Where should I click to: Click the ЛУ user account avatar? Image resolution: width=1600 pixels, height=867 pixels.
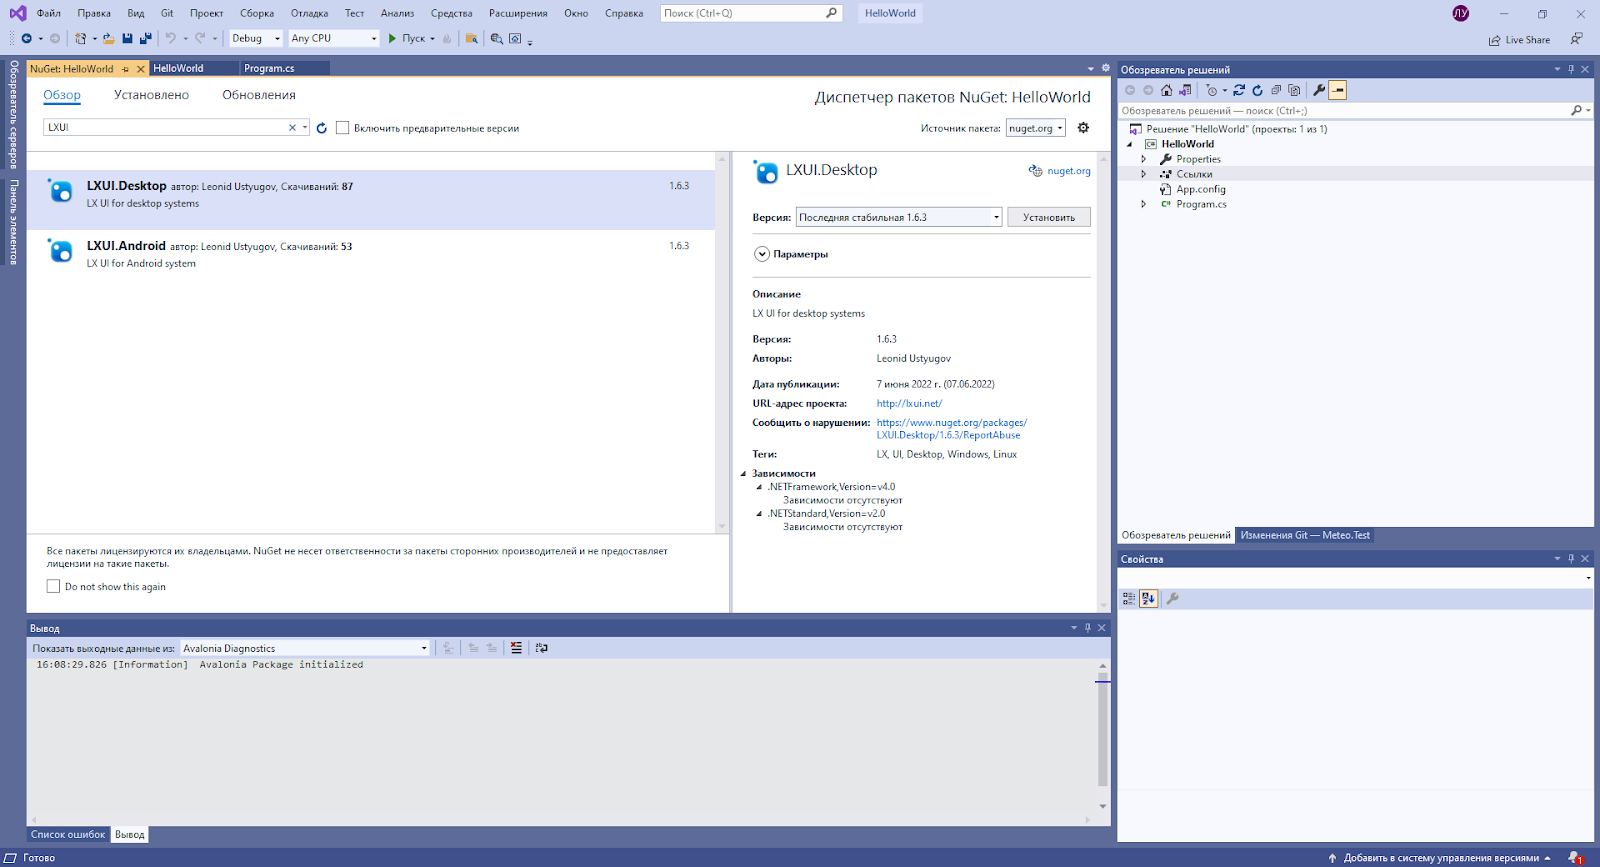pyautogui.click(x=1461, y=13)
